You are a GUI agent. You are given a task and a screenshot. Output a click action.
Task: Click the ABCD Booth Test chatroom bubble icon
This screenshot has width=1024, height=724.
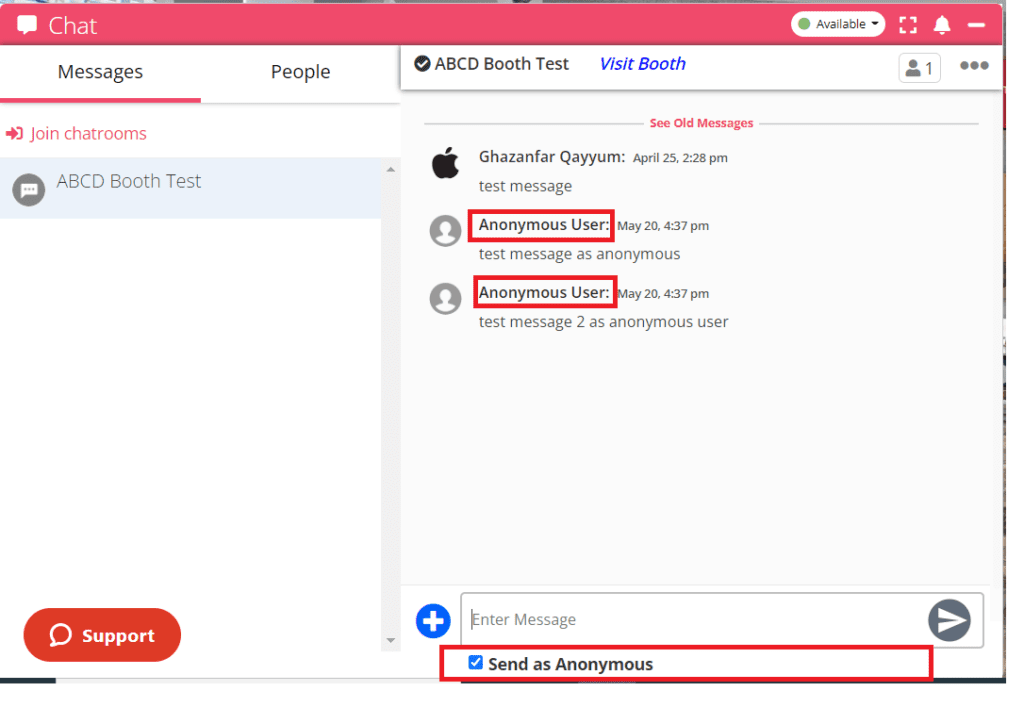pyautogui.click(x=29, y=190)
